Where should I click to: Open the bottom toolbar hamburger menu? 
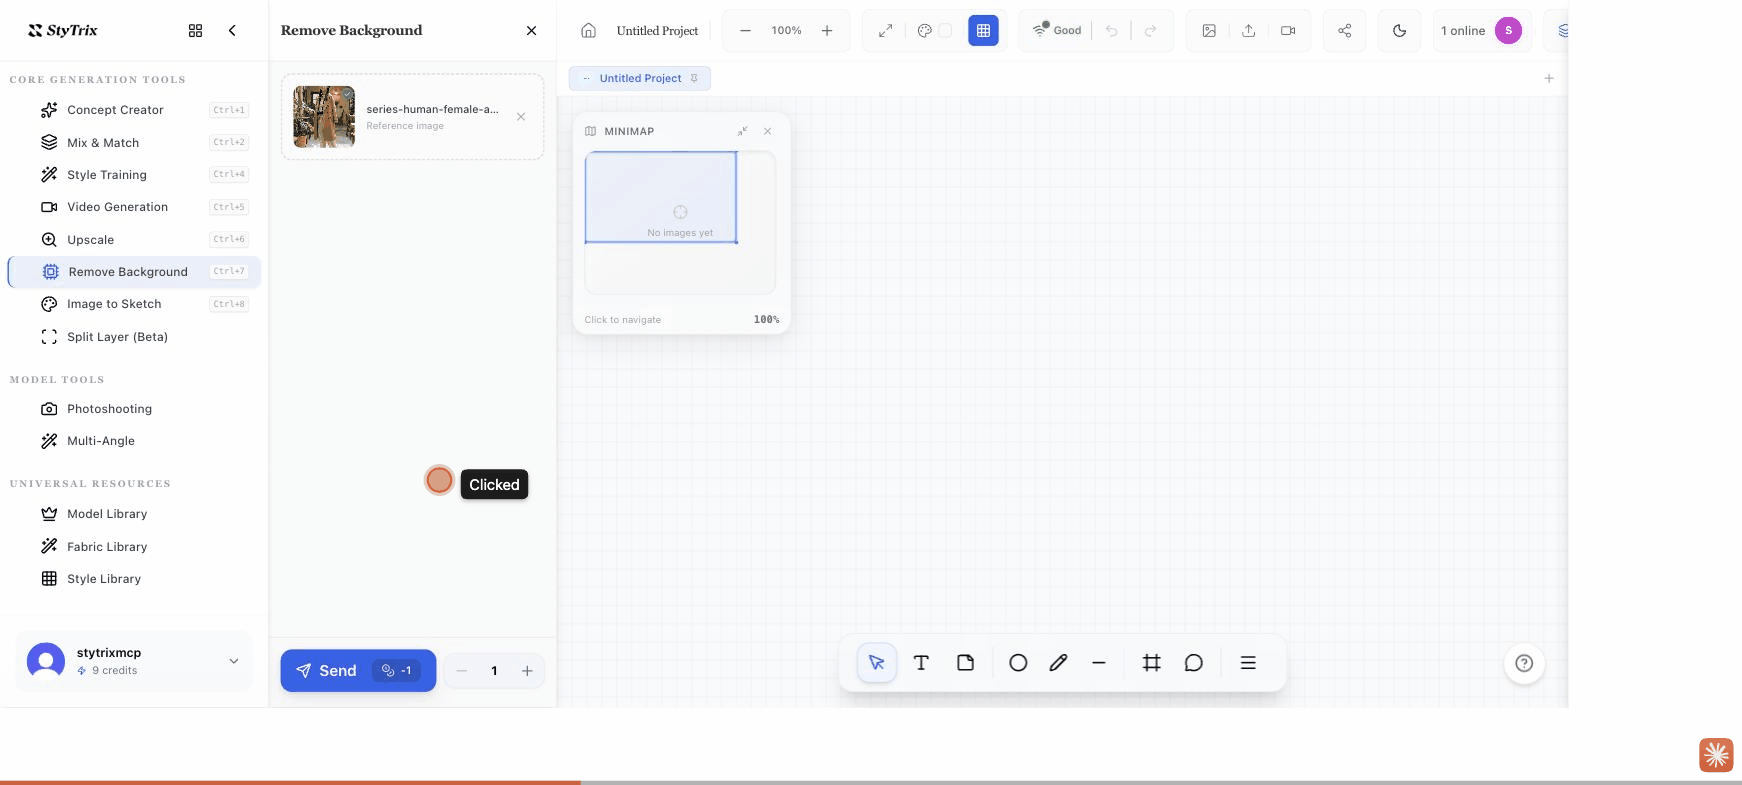[x=1248, y=663]
